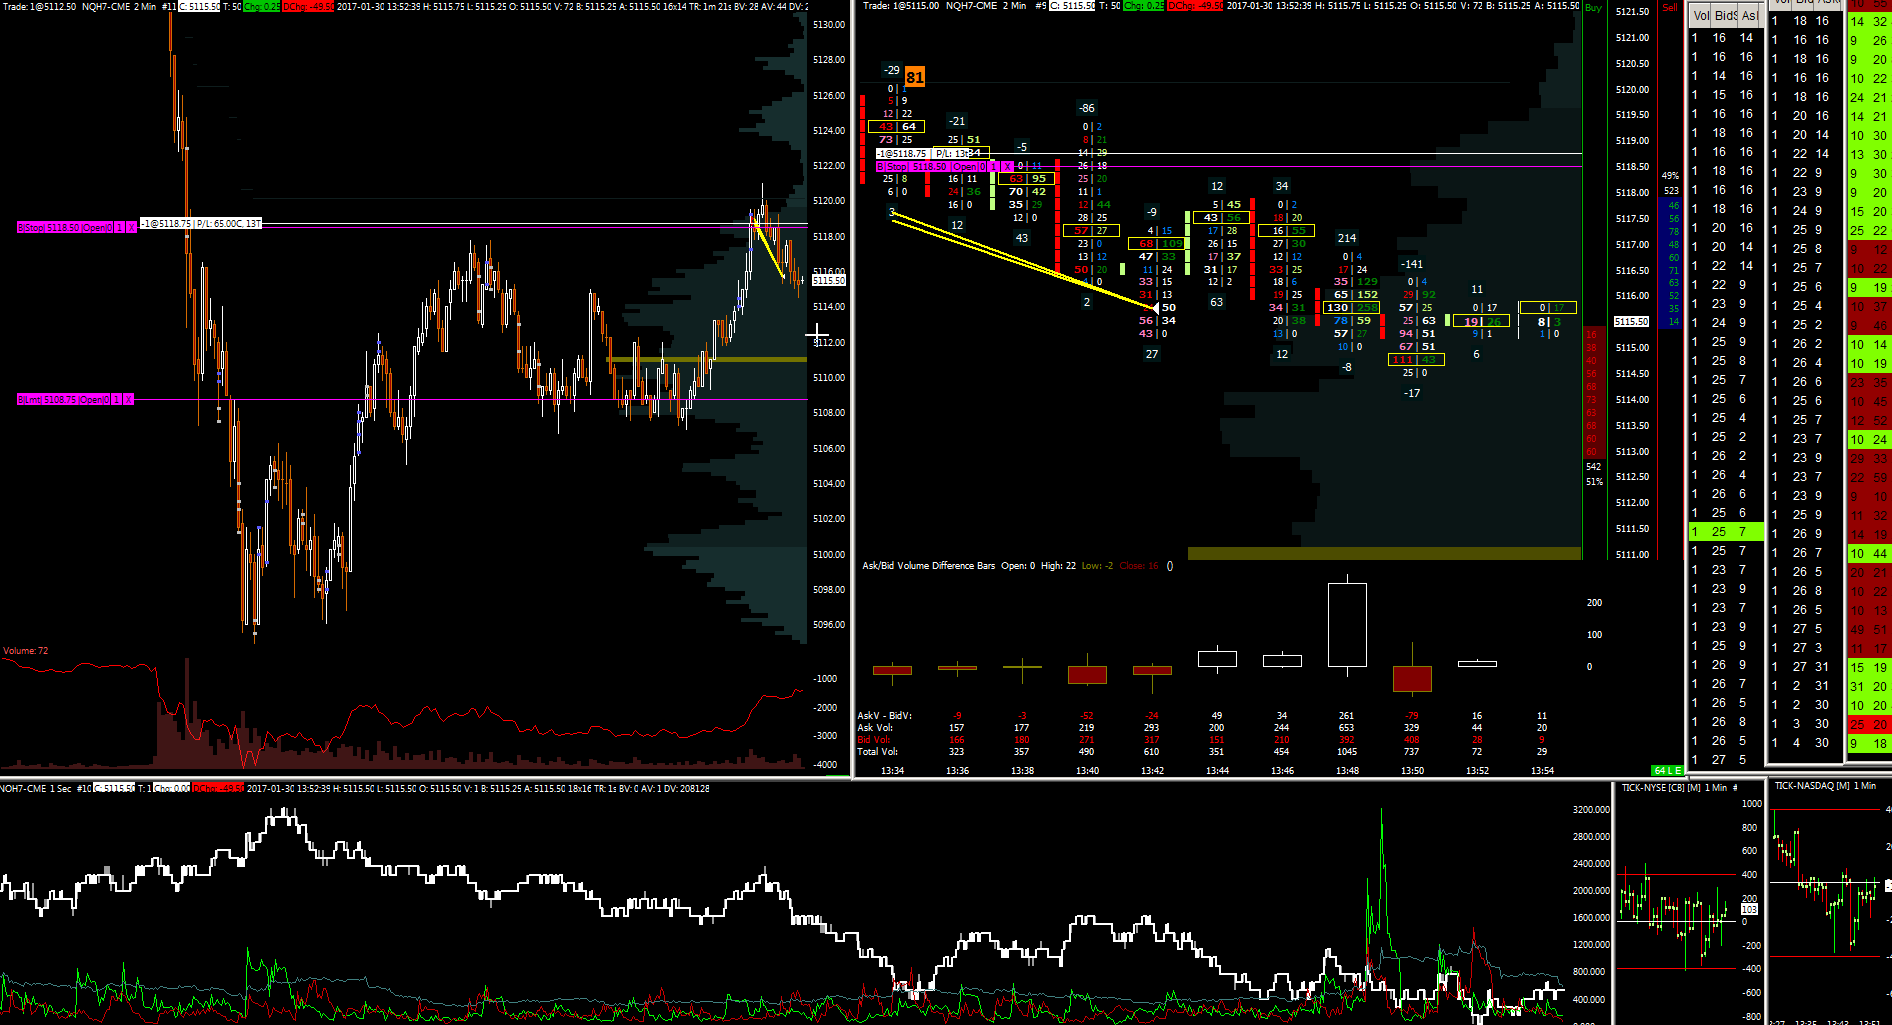Click the 214 delta label above a footprint bar
This screenshot has height=1025, width=1892.
[x=1347, y=238]
